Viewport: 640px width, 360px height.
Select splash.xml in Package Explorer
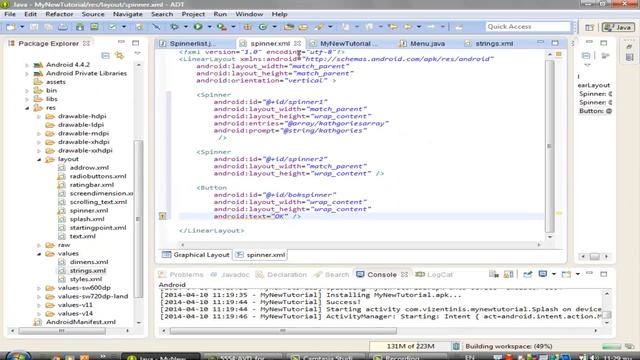coord(87,219)
